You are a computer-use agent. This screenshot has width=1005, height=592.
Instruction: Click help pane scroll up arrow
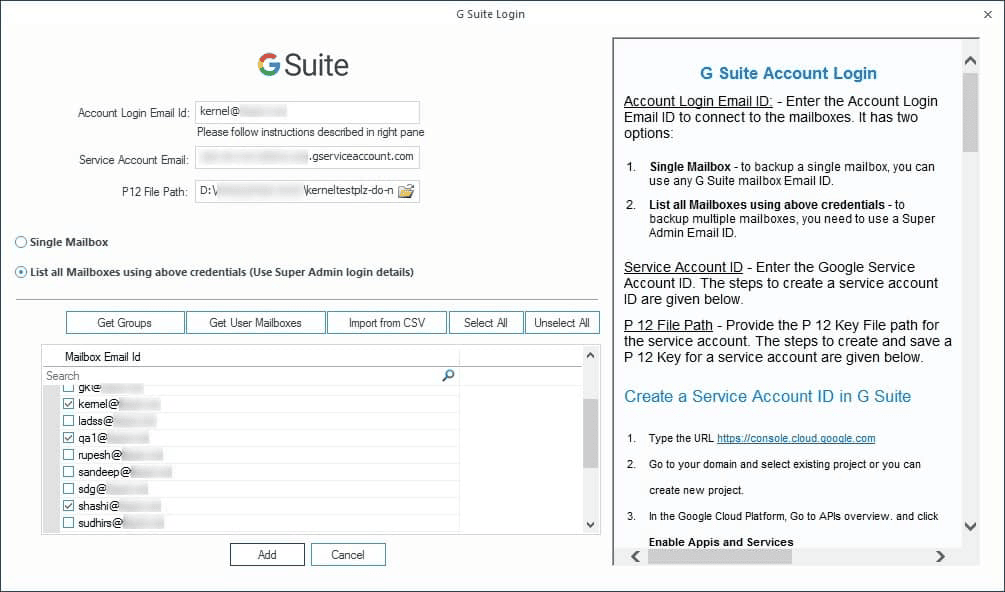970,61
